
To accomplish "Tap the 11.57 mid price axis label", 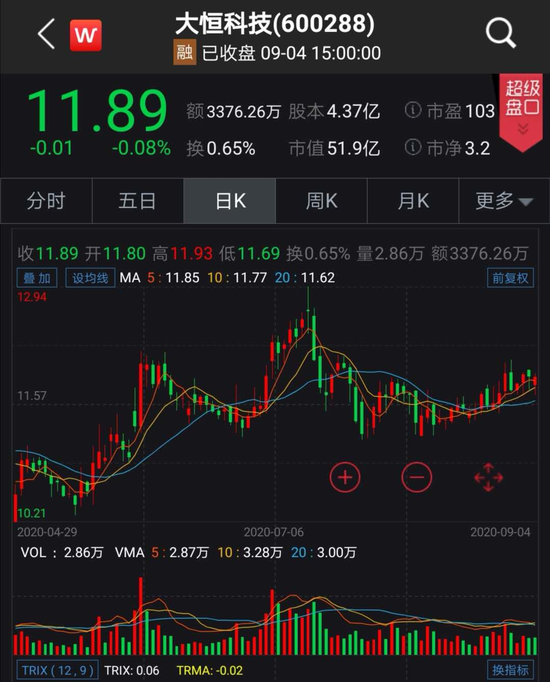I will (x=32, y=395).
